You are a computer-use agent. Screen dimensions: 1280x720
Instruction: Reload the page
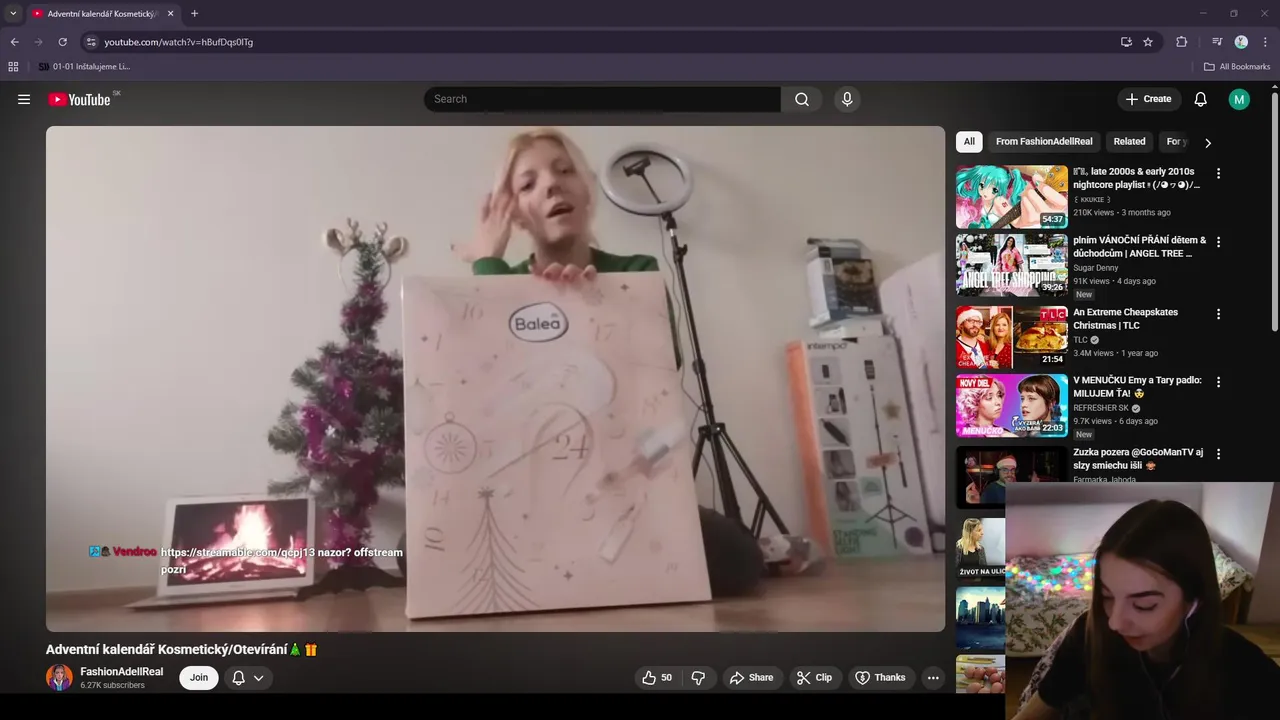click(x=62, y=42)
